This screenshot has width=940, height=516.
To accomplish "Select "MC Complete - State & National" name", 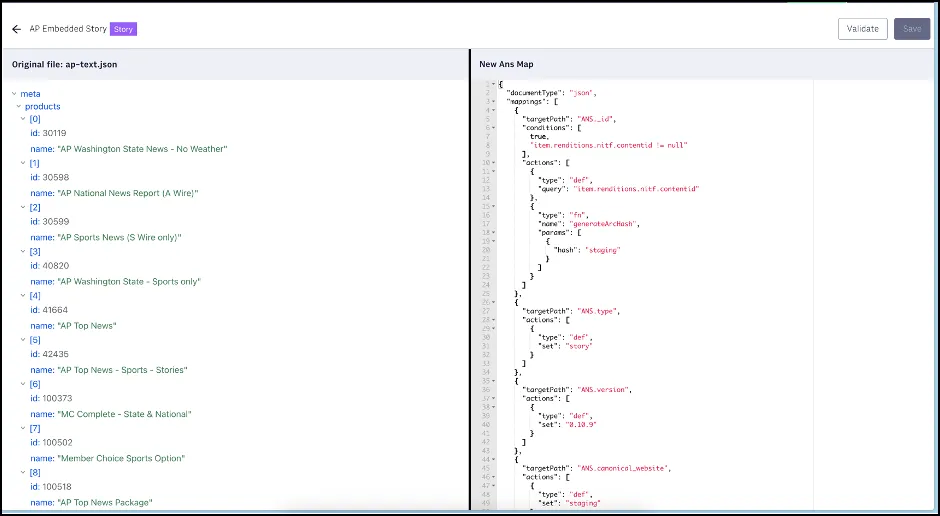I will [x=124, y=414].
